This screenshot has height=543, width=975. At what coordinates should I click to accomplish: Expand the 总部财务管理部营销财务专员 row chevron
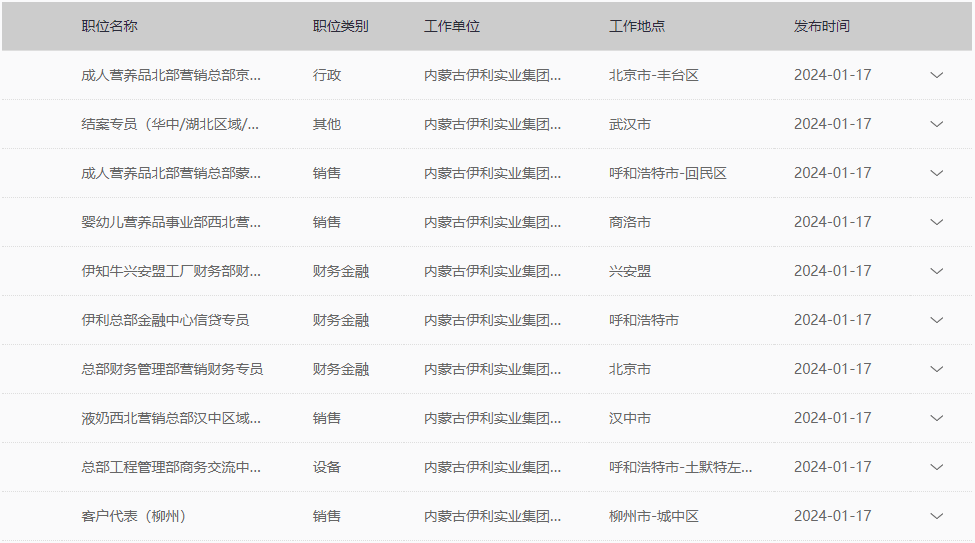point(936,369)
